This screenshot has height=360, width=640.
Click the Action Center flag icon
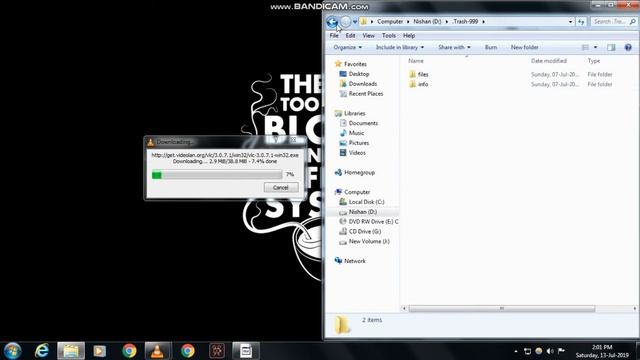coord(562,351)
